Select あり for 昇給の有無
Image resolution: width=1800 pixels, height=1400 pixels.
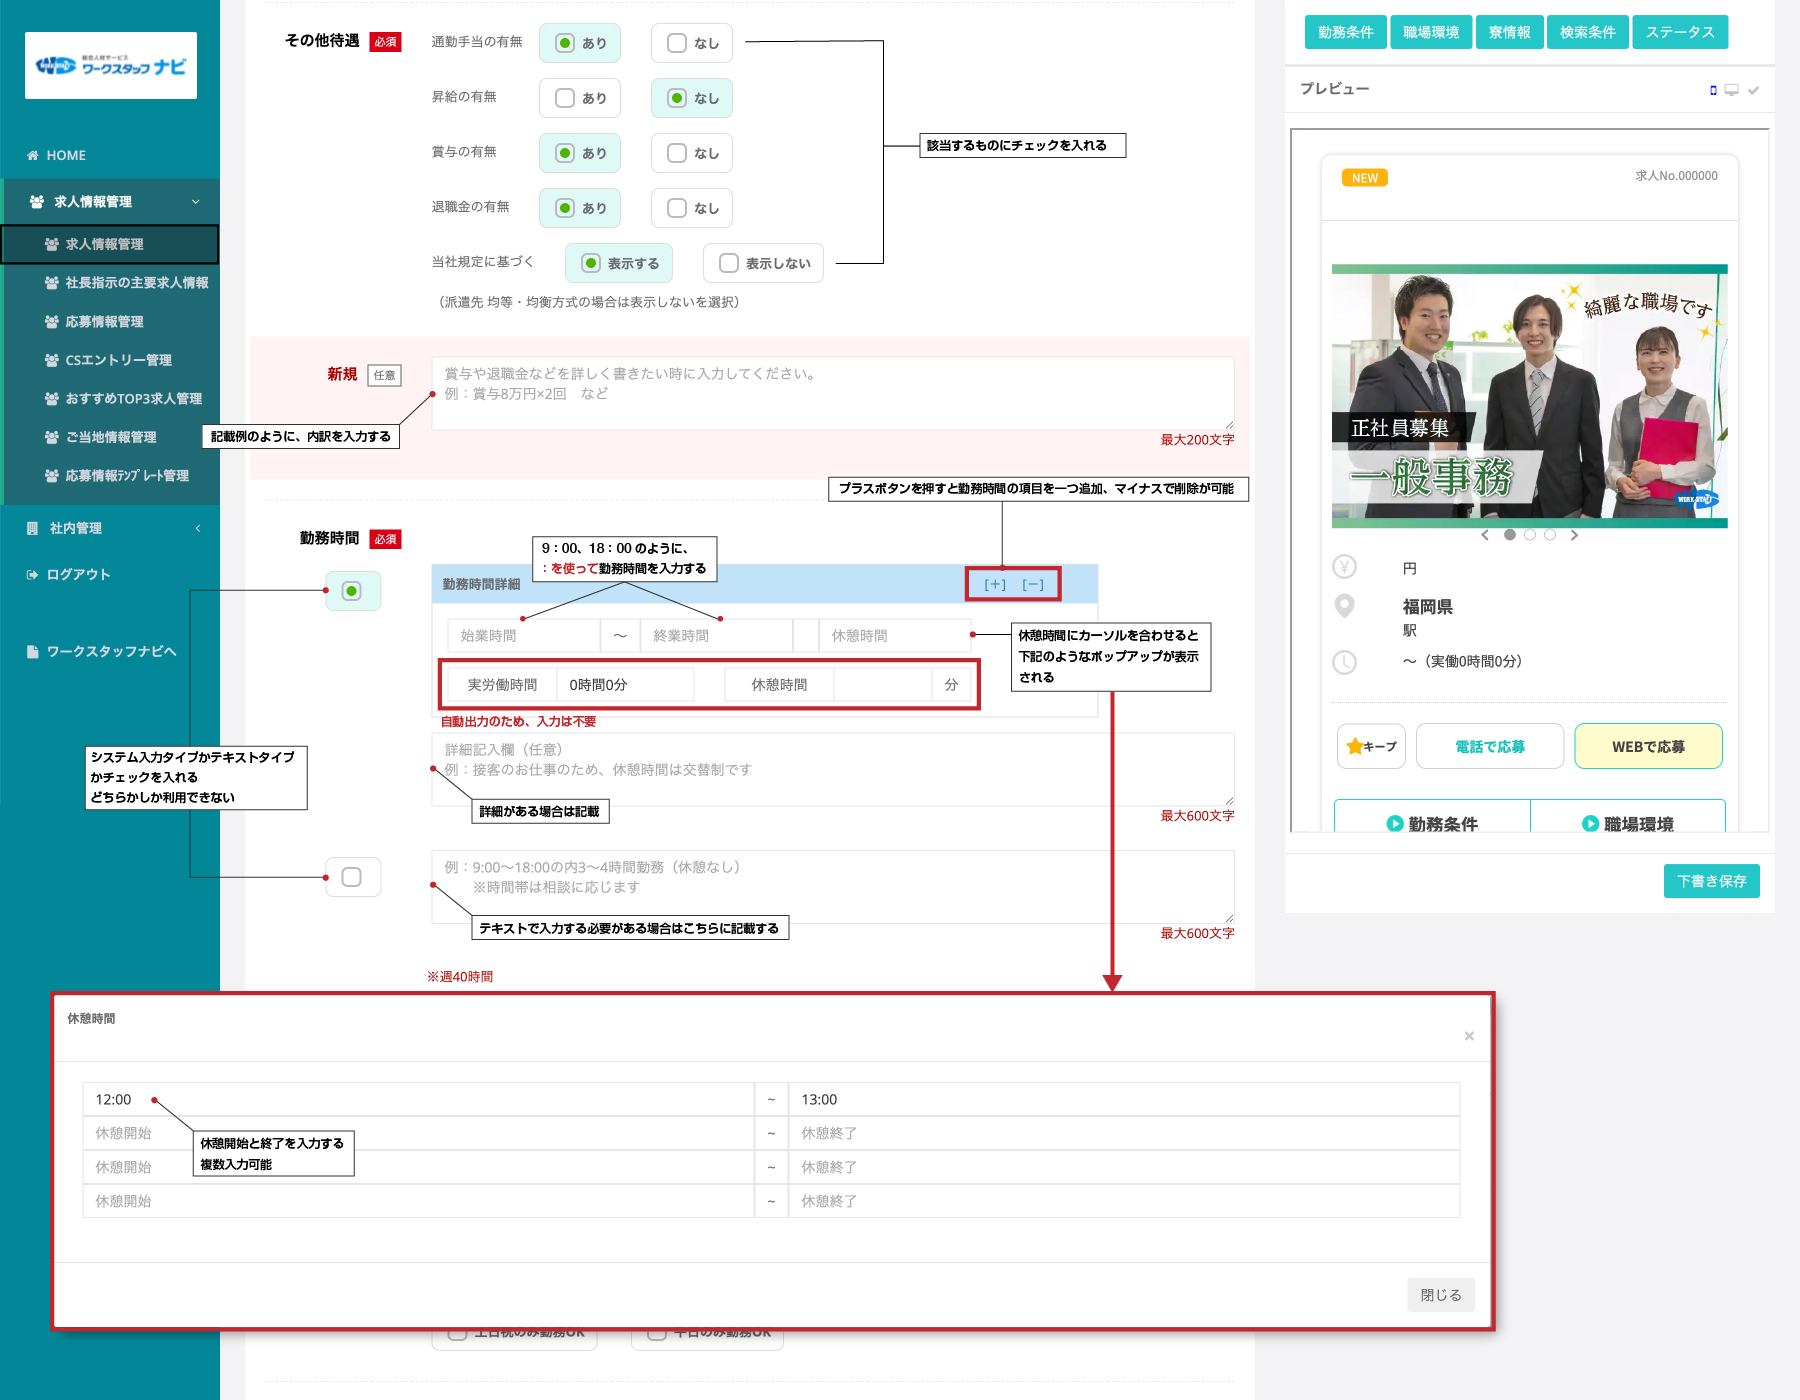[580, 98]
